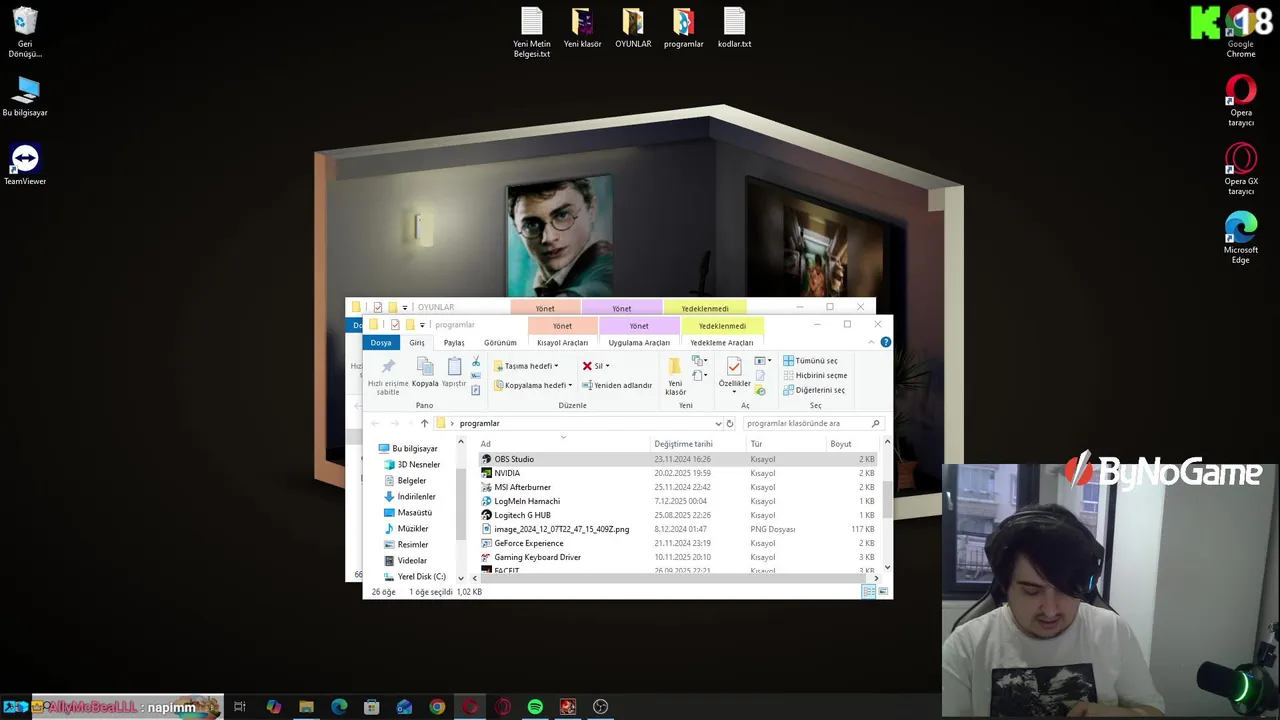Screen dimensions: 1280x720
Task: Switch to the Görünüm ribbon tab
Action: pyautogui.click(x=500, y=342)
